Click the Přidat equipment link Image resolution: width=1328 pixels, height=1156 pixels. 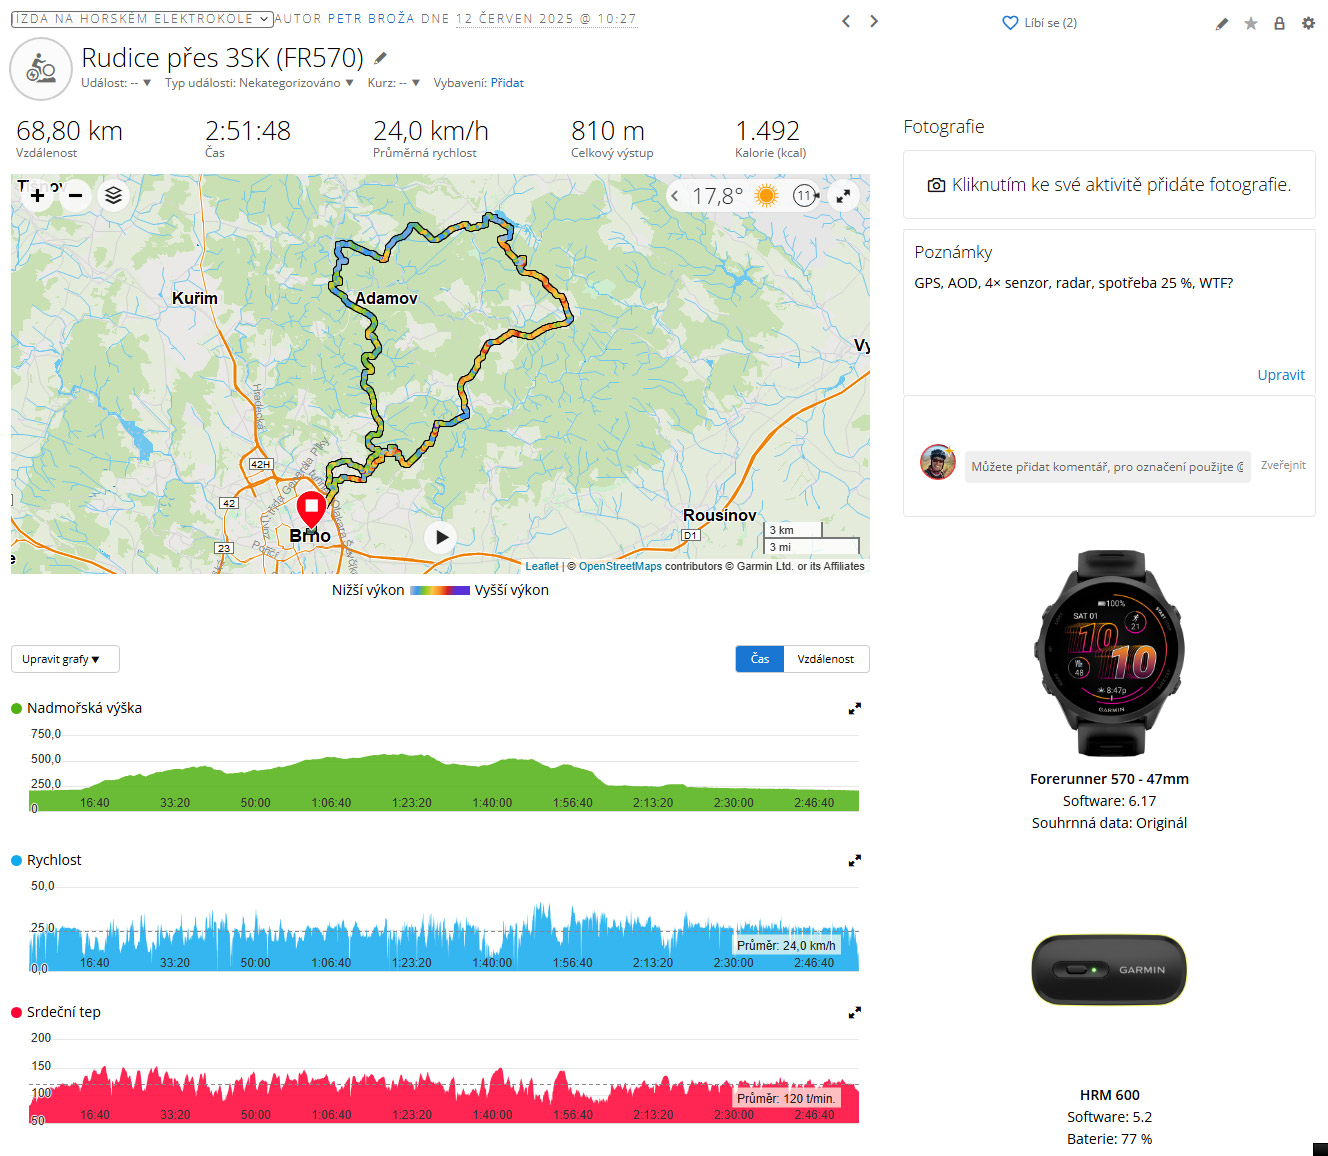tap(507, 83)
